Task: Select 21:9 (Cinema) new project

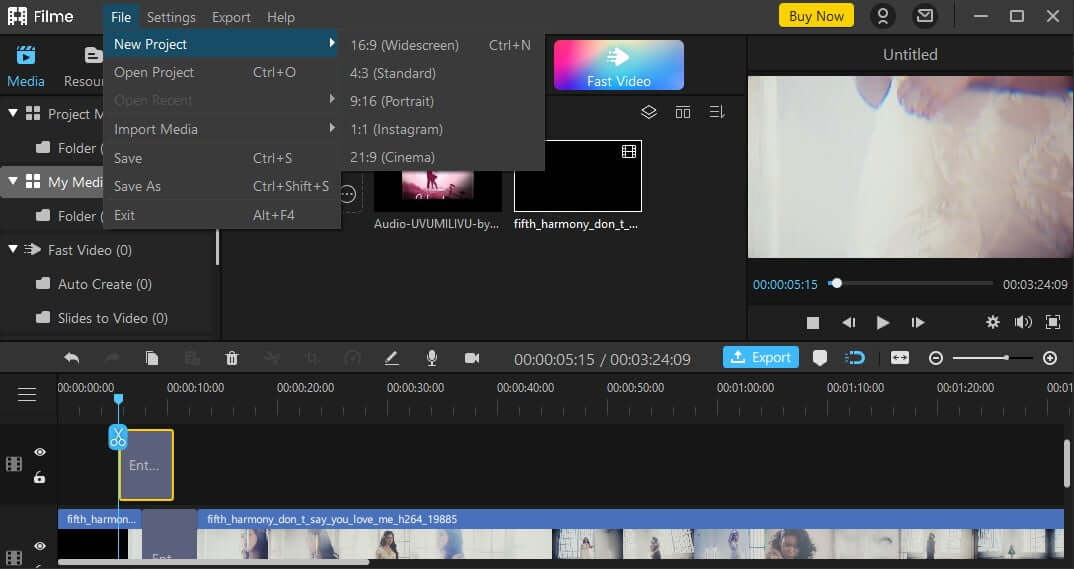Action: pyautogui.click(x=442, y=157)
